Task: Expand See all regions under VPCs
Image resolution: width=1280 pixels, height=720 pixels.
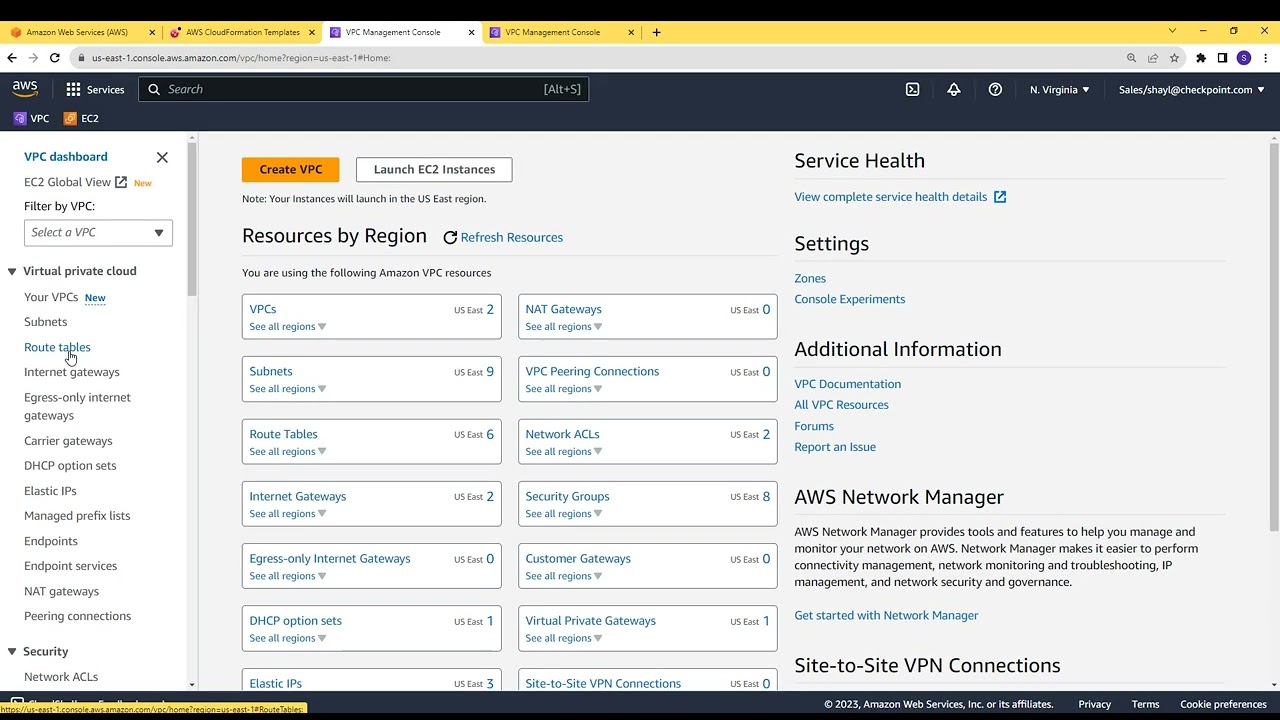Action: 288,327
